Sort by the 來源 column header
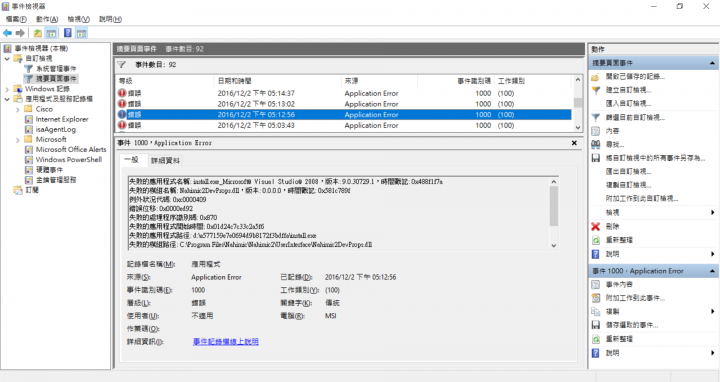Screen dimensions: 720x382 [379, 81]
